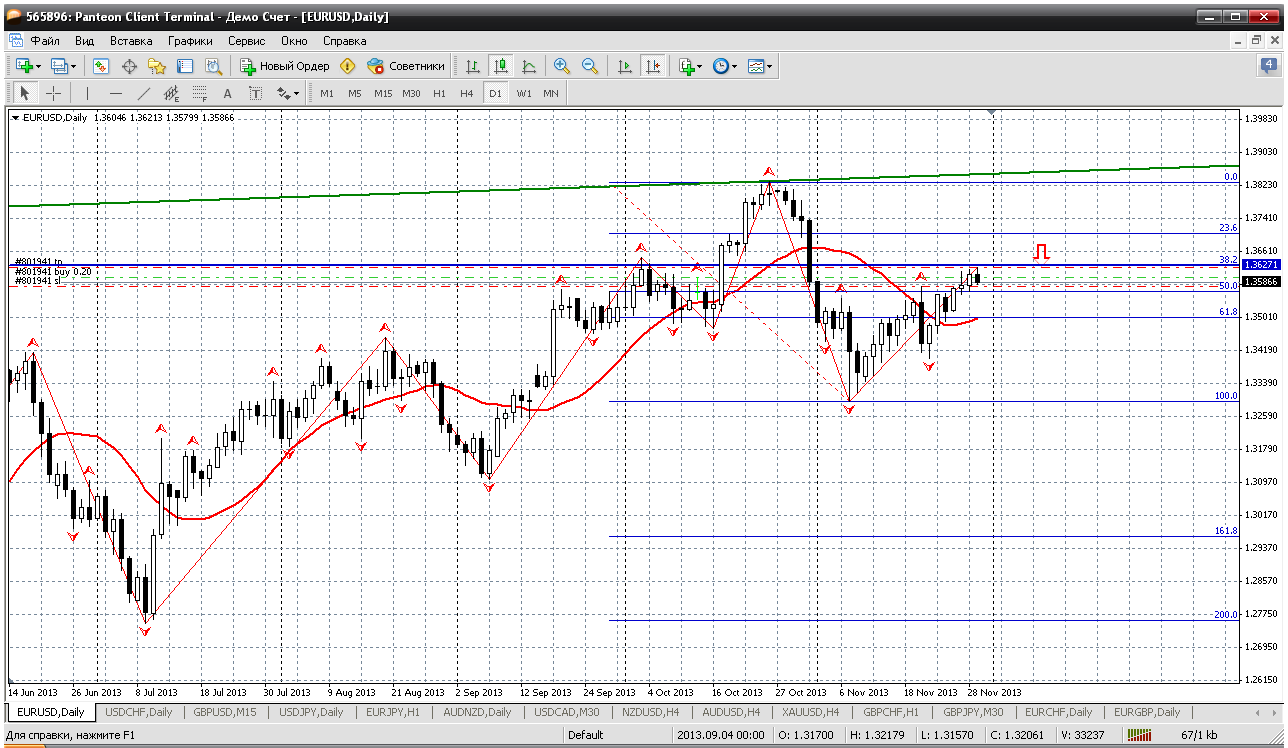
Task: Pick the horizontal line drawing tool
Action: (116, 93)
